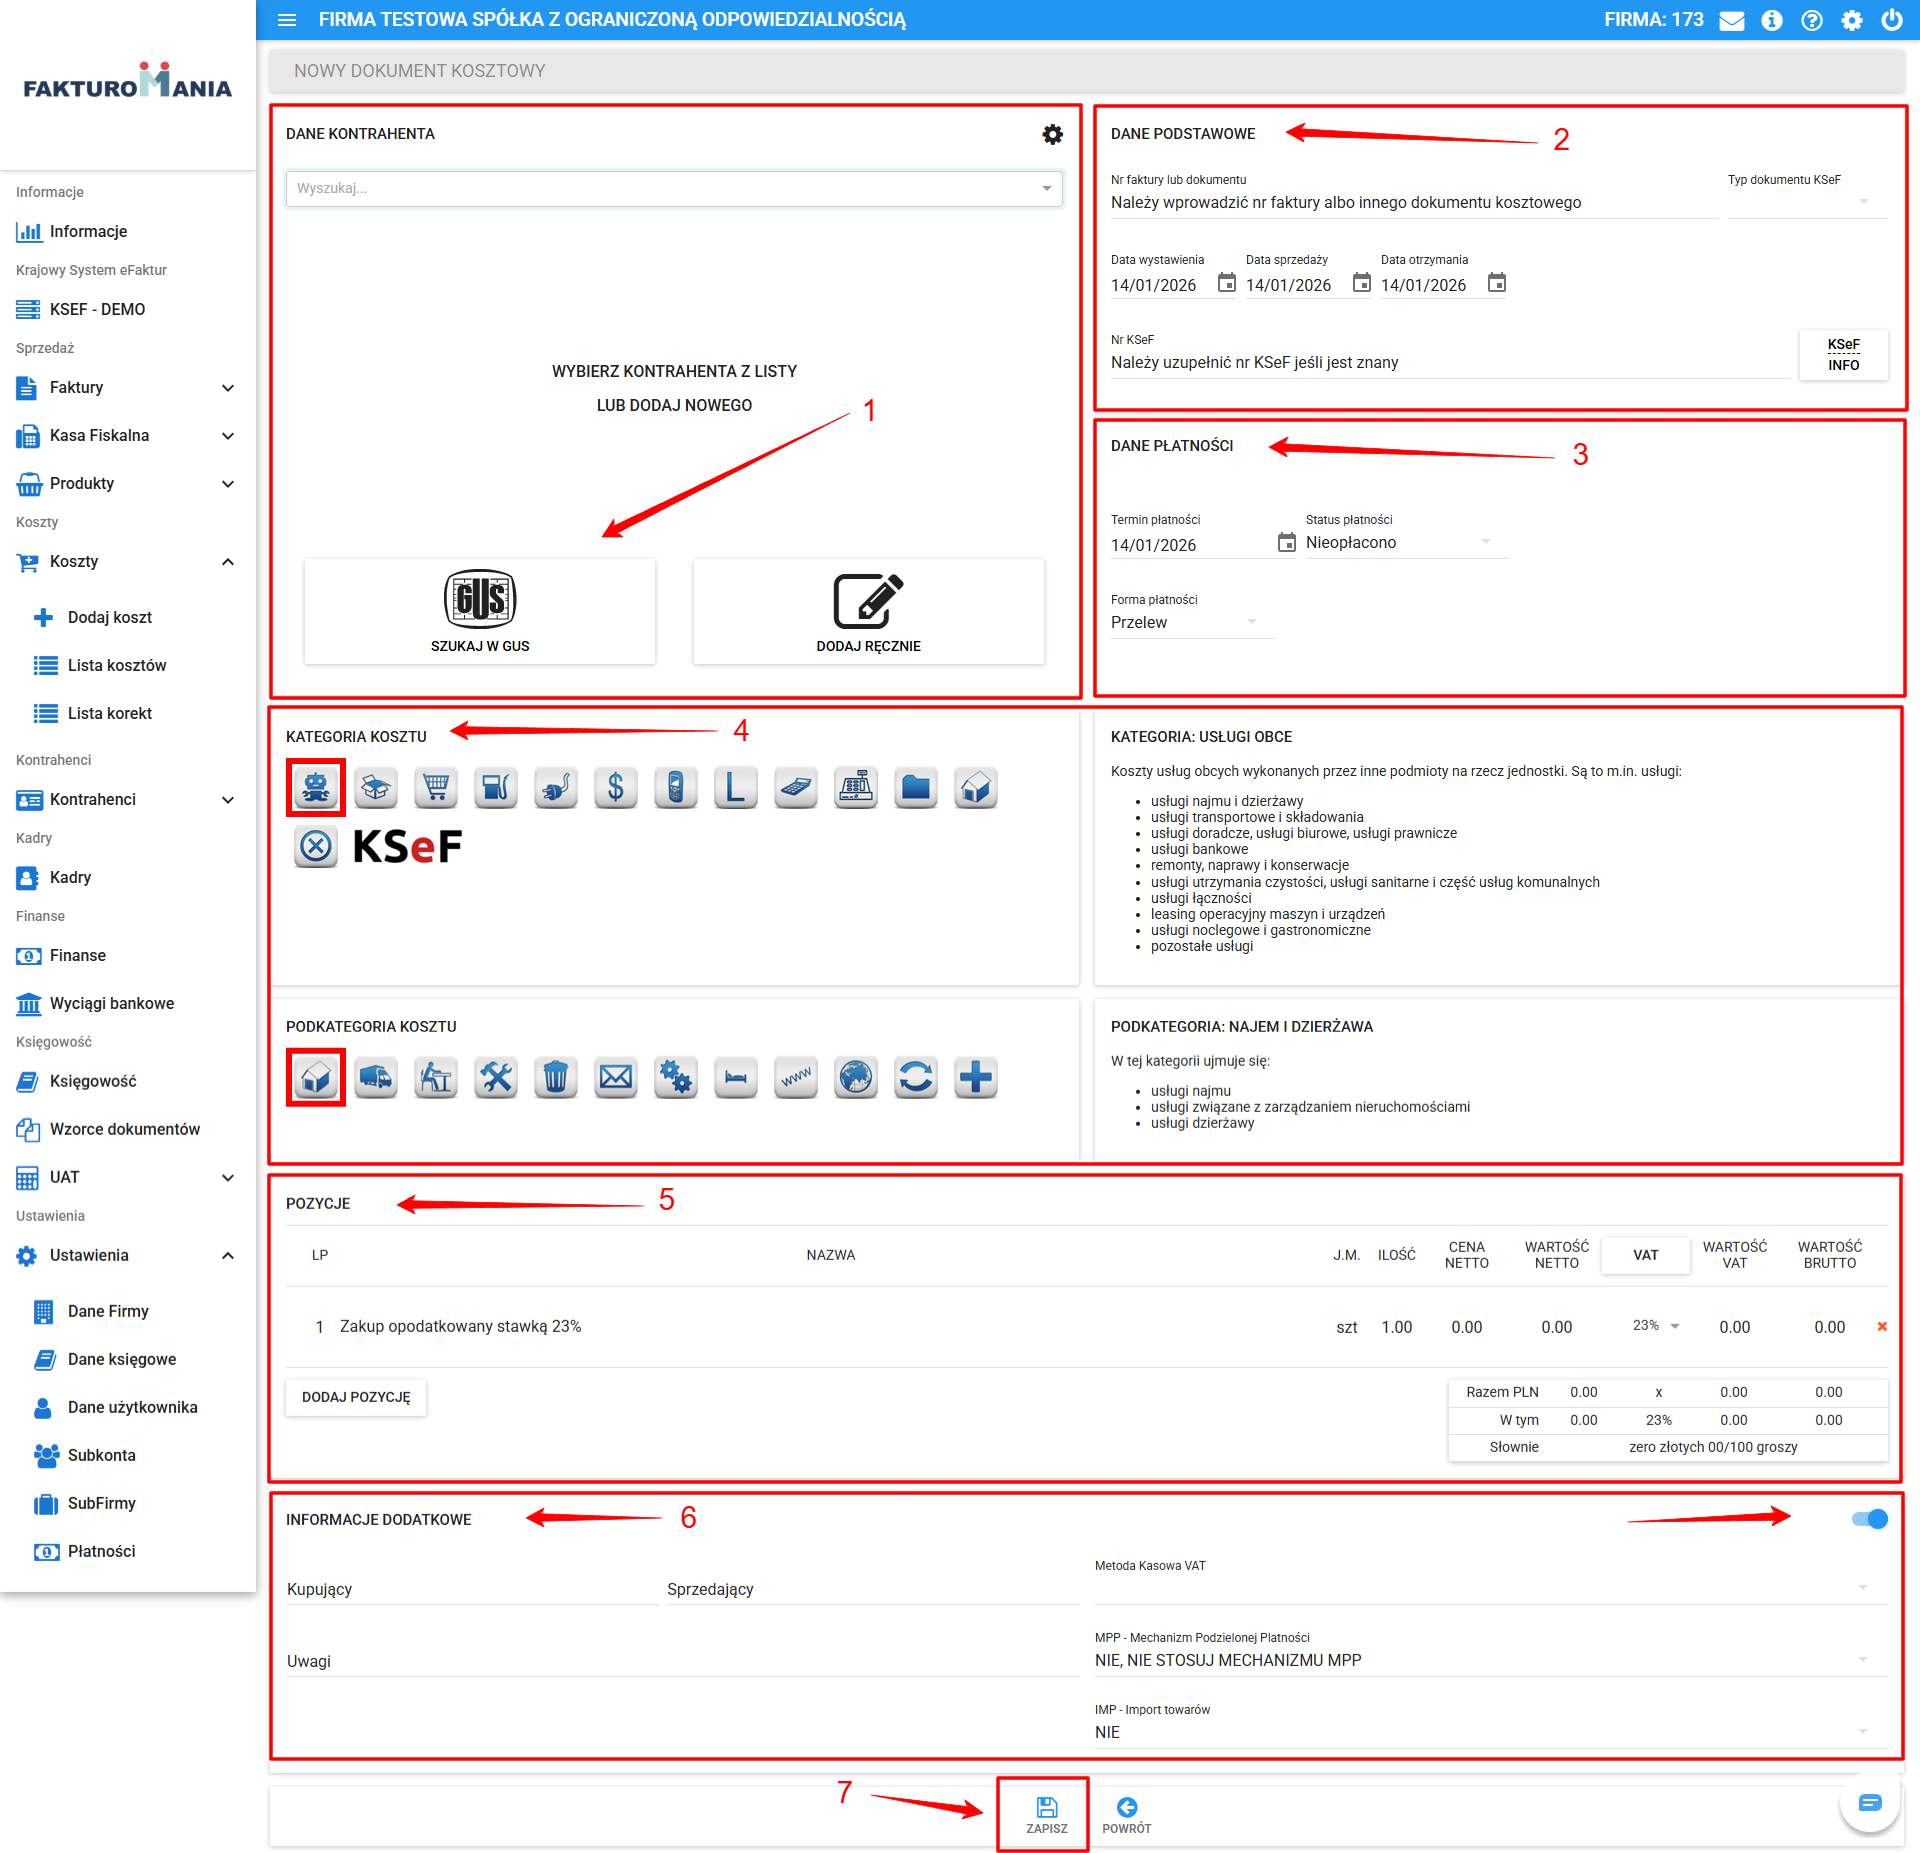Open the hamburger menu in header

(287, 20)
